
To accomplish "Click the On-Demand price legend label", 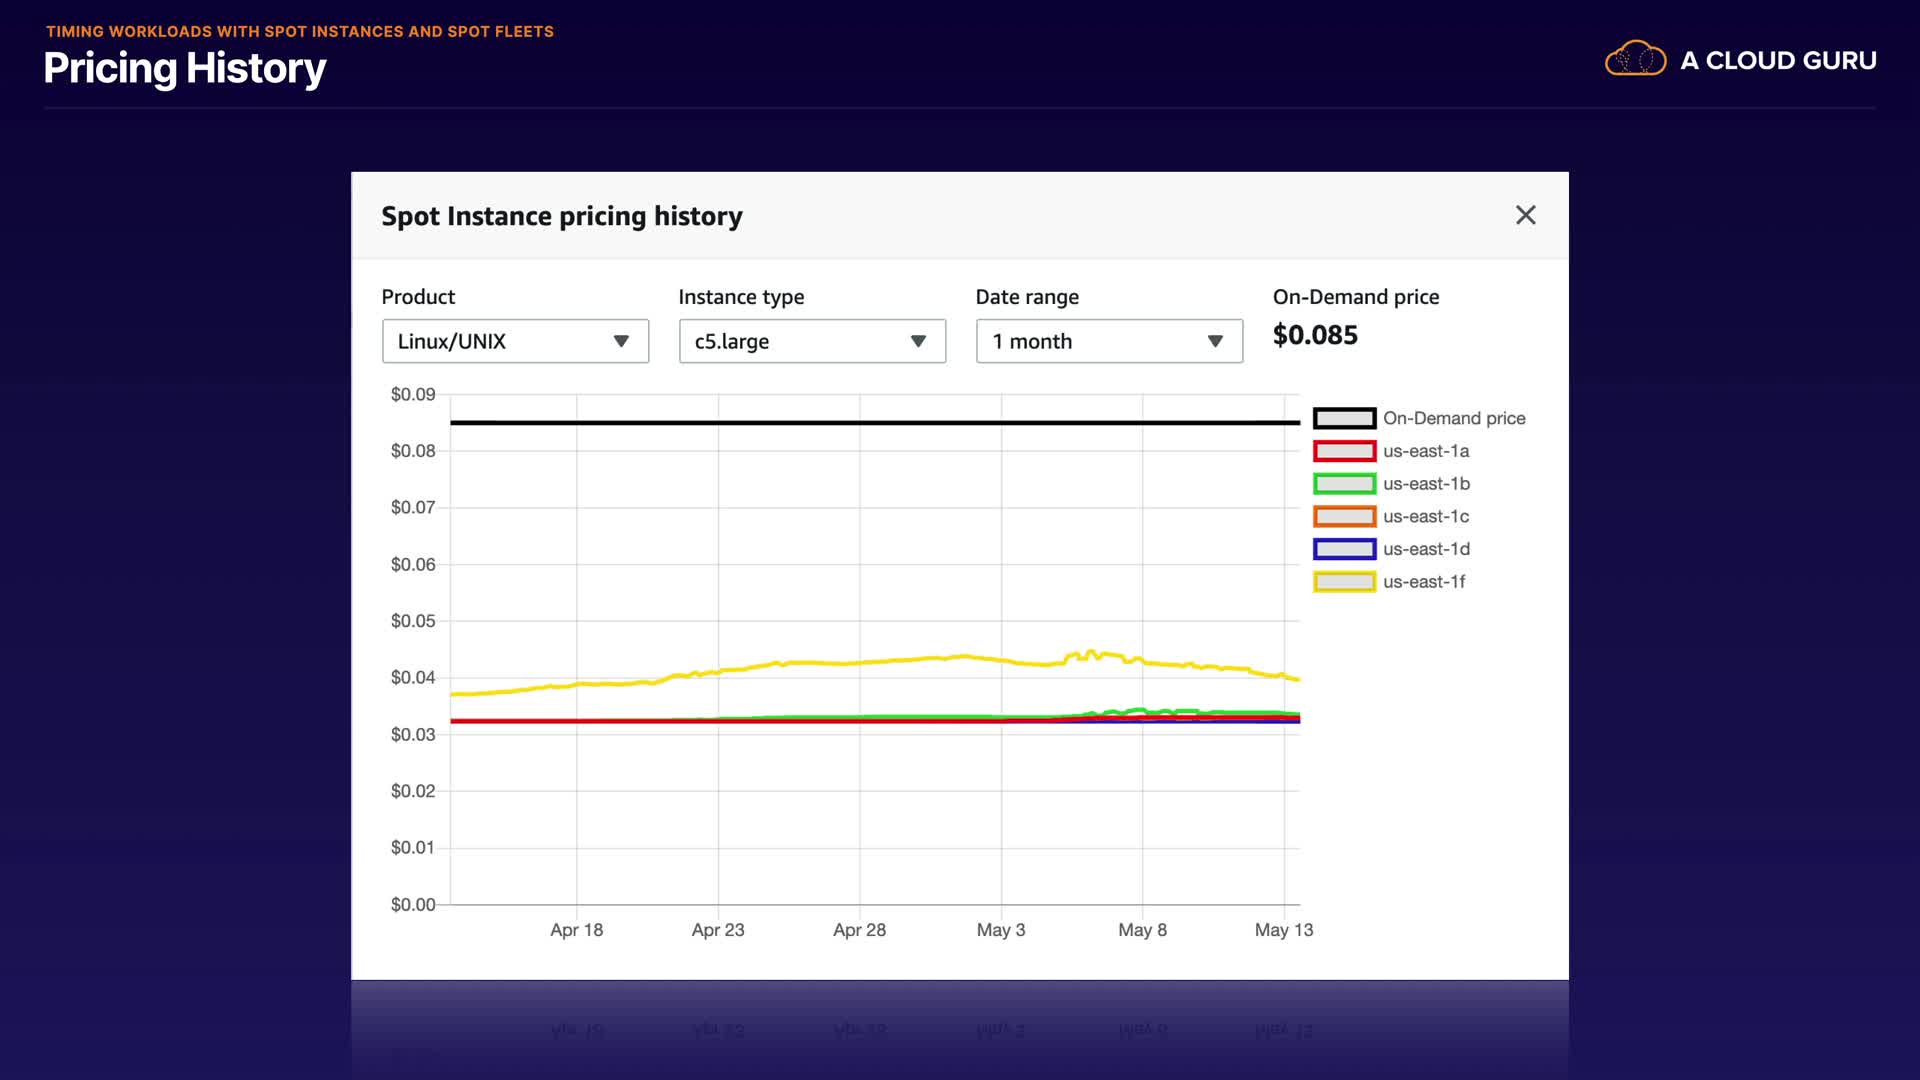I will tap(1454, 418).
